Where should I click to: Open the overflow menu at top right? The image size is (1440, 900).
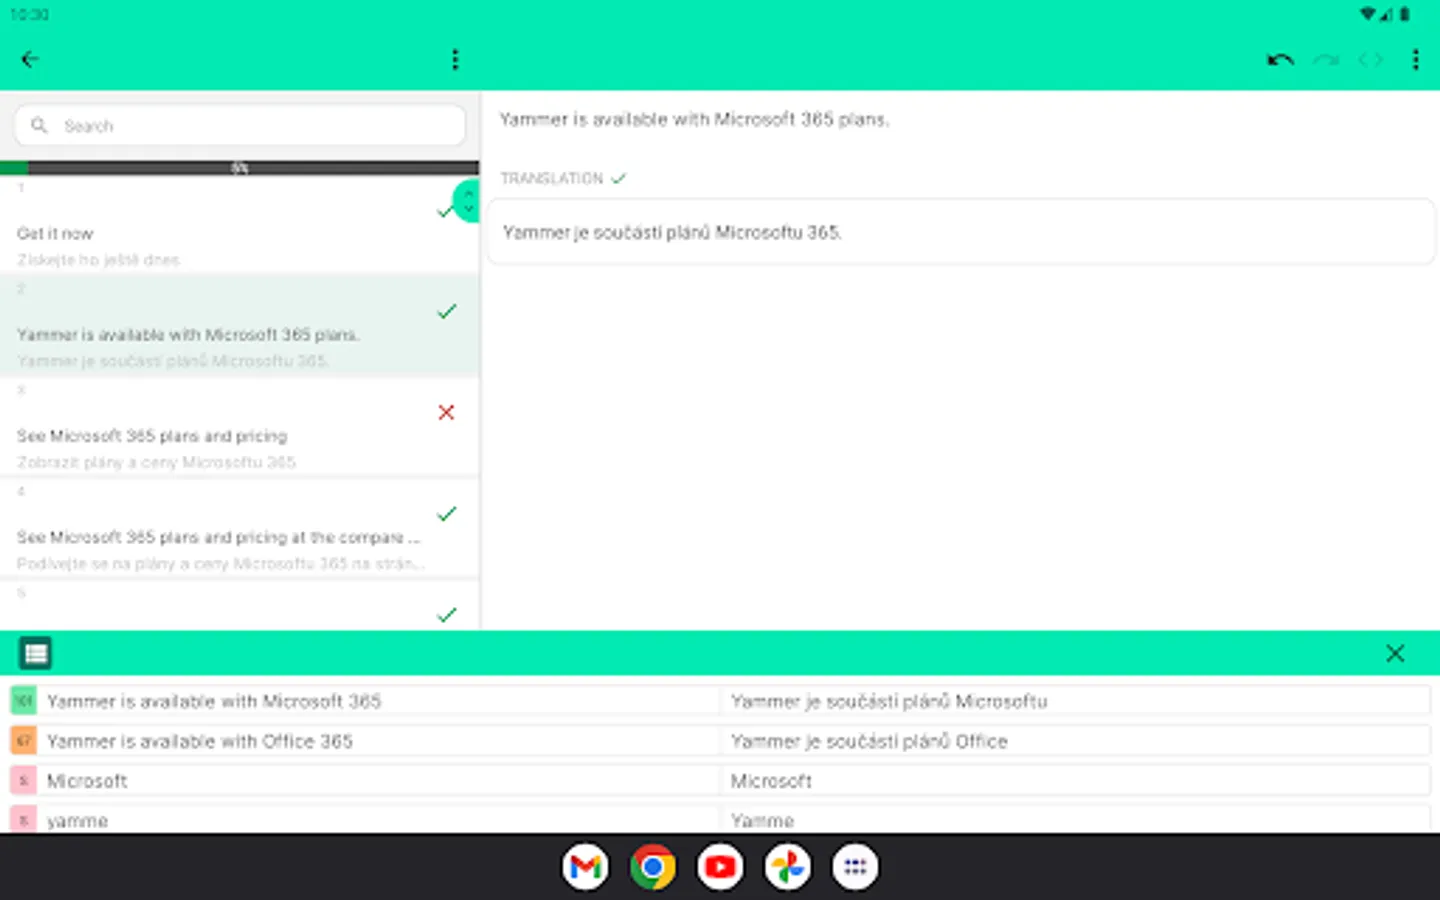click(x=1416, y=59)
